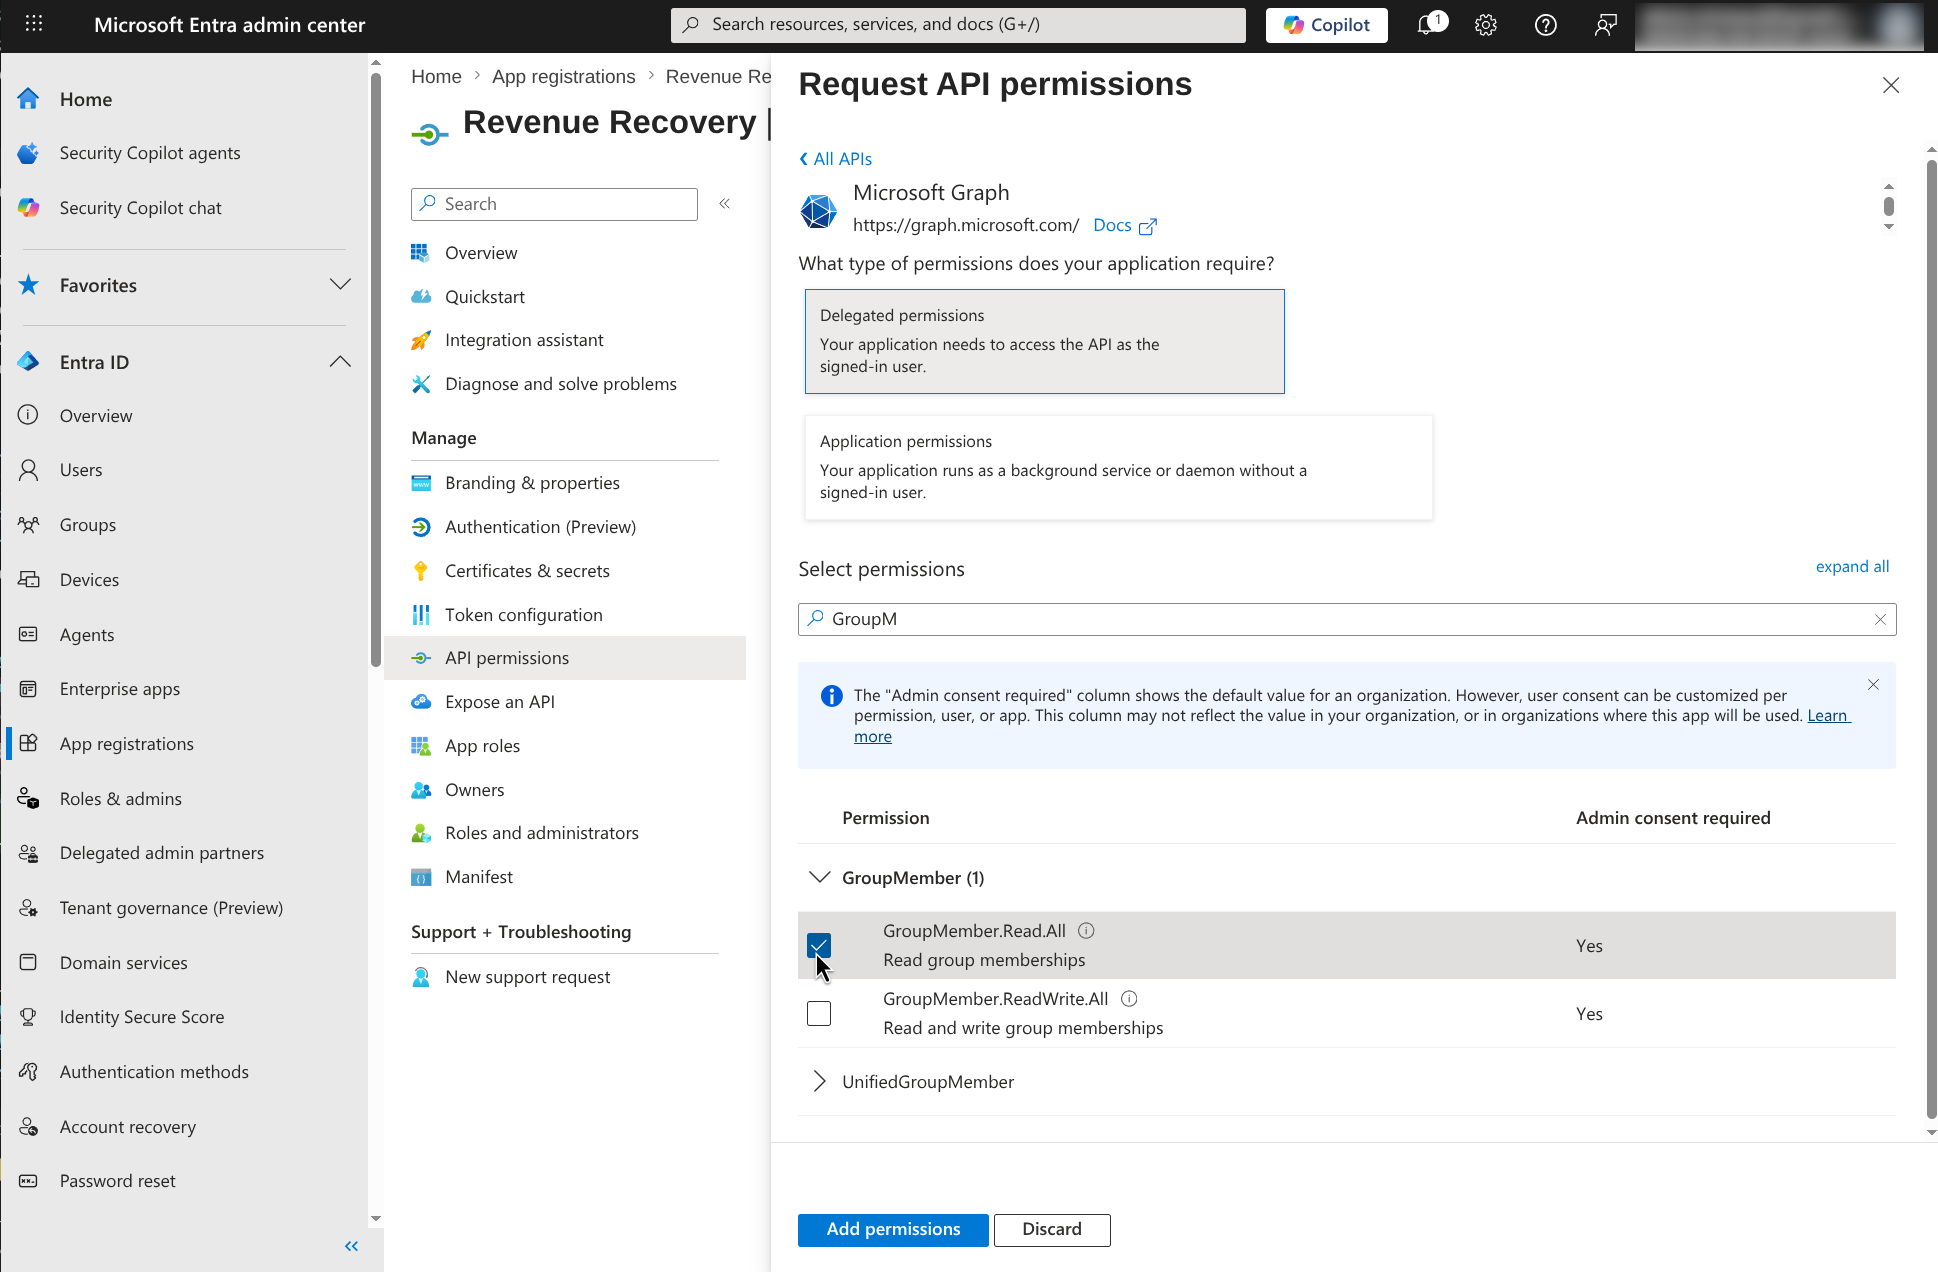Open portal settings gear
The height and width of the screenshot is (1272, 1938).
(1486, 25)
